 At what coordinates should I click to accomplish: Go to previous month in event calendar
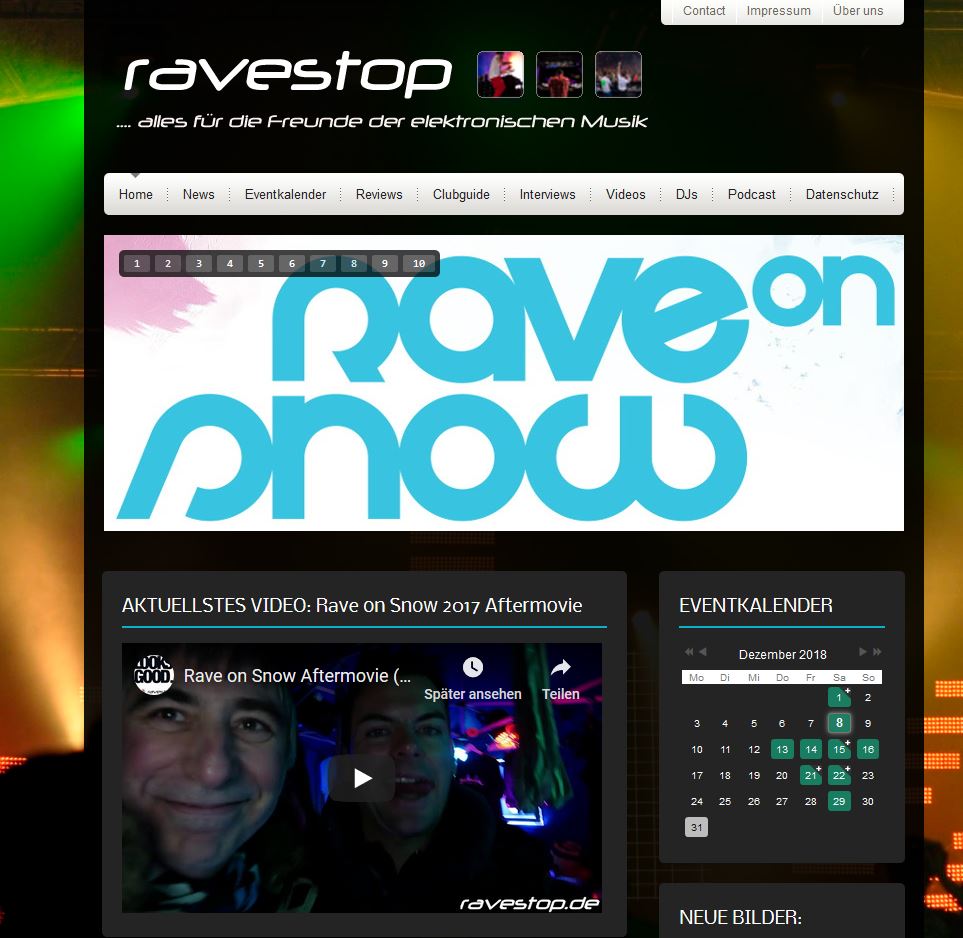click(703, 652)
